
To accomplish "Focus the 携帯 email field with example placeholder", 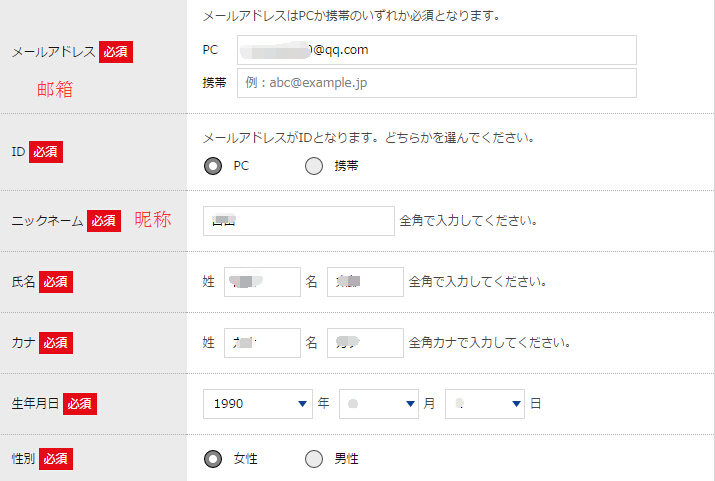I will [436, 83].
